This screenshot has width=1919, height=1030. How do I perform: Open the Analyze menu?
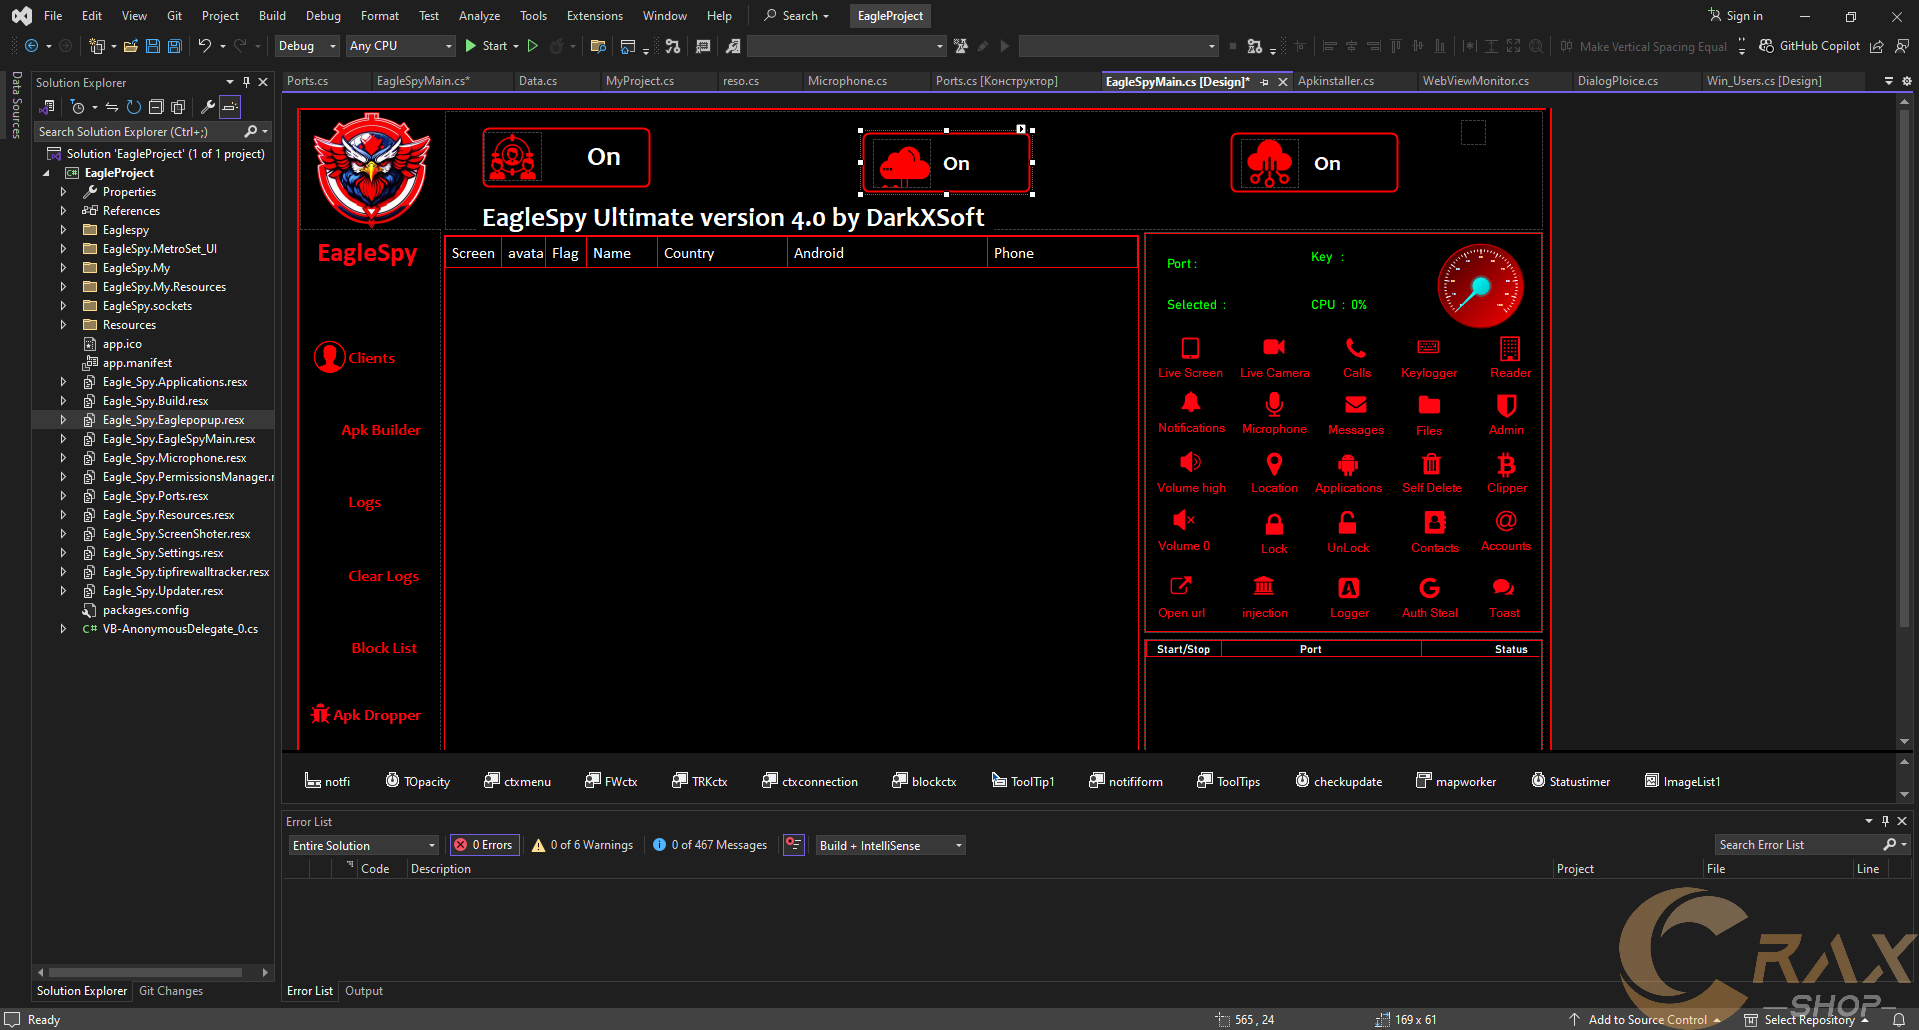[479, 16]
